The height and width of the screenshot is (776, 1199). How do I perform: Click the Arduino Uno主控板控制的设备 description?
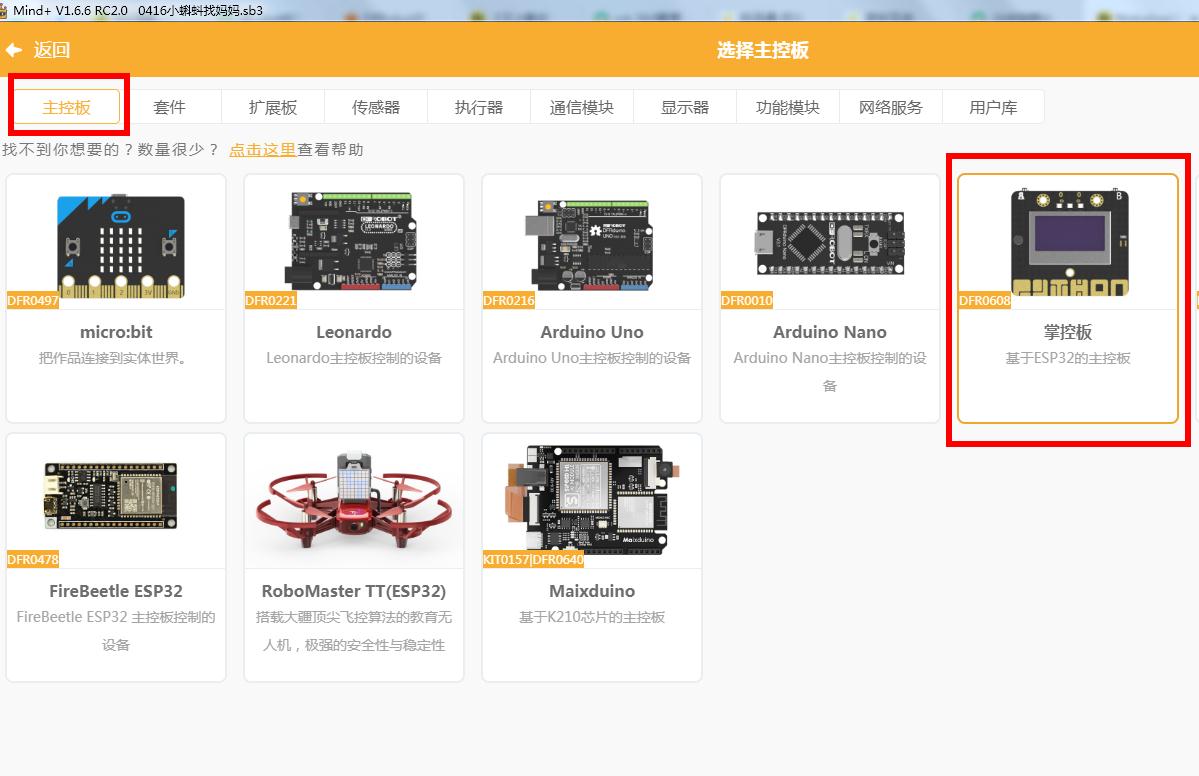[x=592, y=358]
